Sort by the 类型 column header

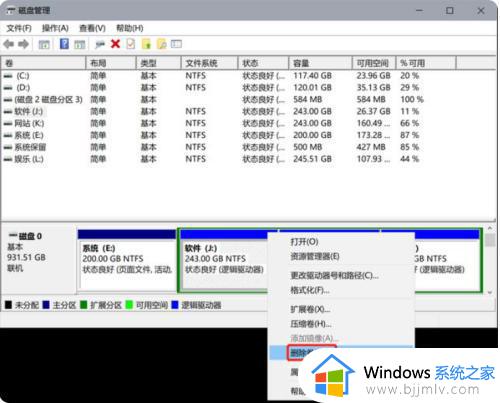click(159, 63)
